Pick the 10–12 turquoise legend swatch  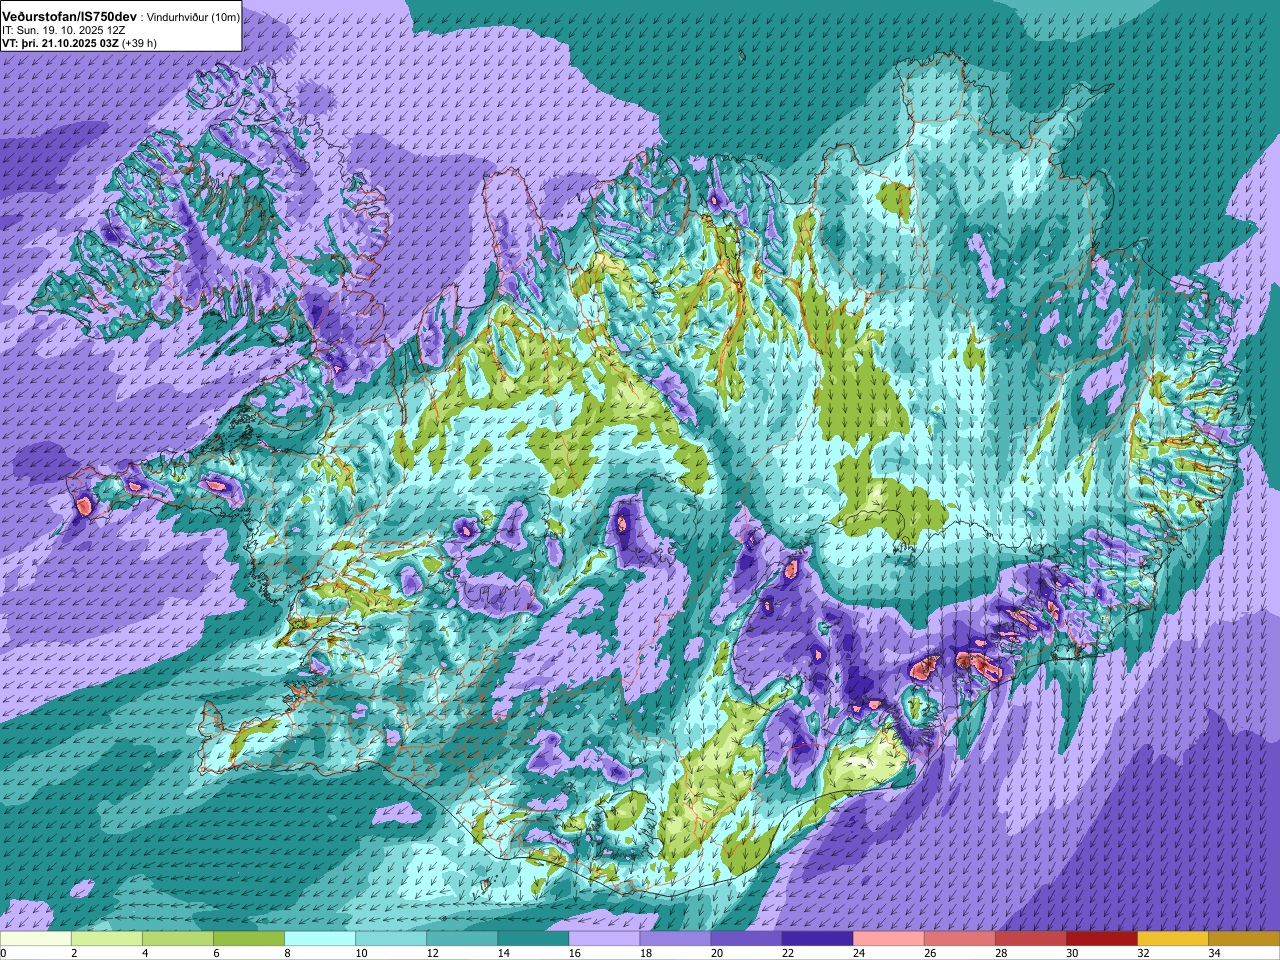pos(391,939)
